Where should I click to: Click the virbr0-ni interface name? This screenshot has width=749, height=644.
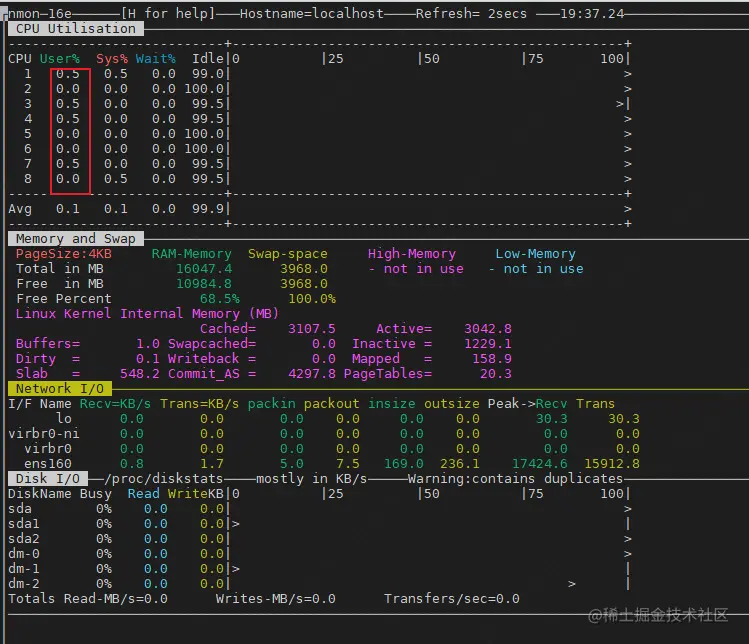[44, 433]
